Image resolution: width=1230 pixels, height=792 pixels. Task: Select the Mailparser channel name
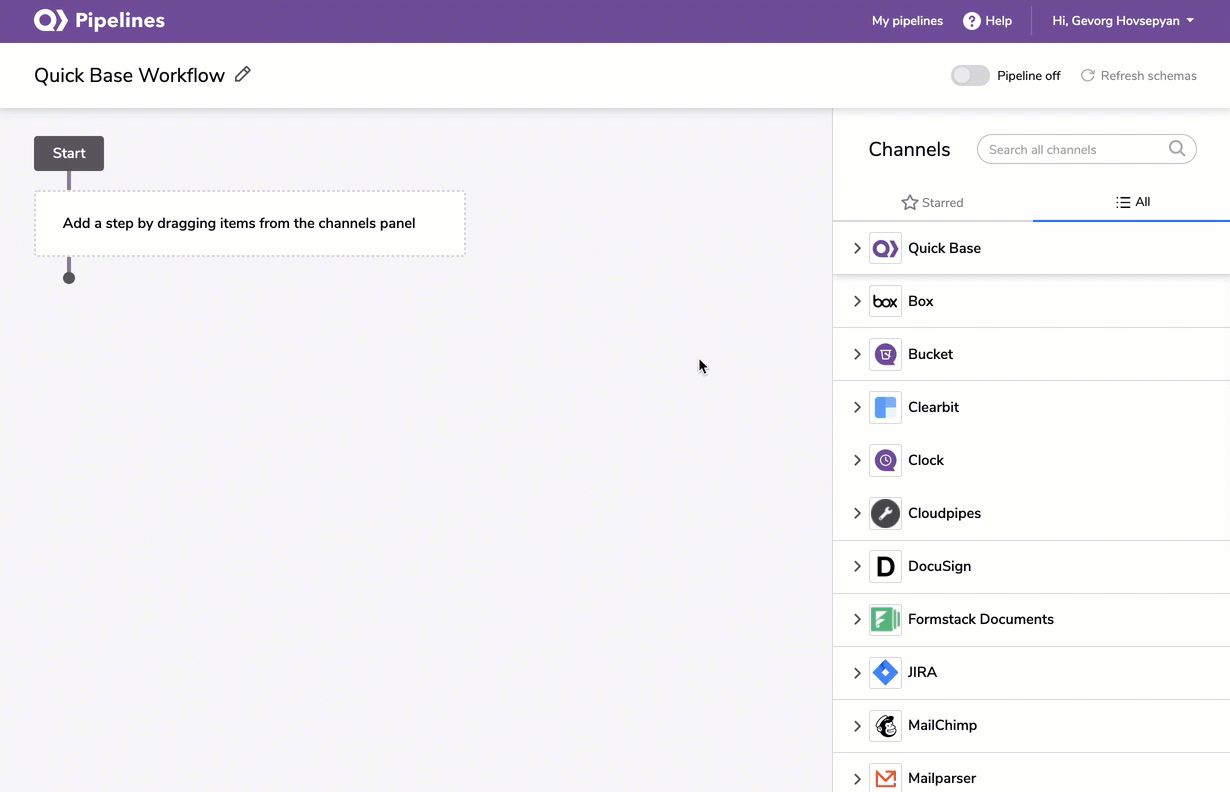(x=942, y=778)
